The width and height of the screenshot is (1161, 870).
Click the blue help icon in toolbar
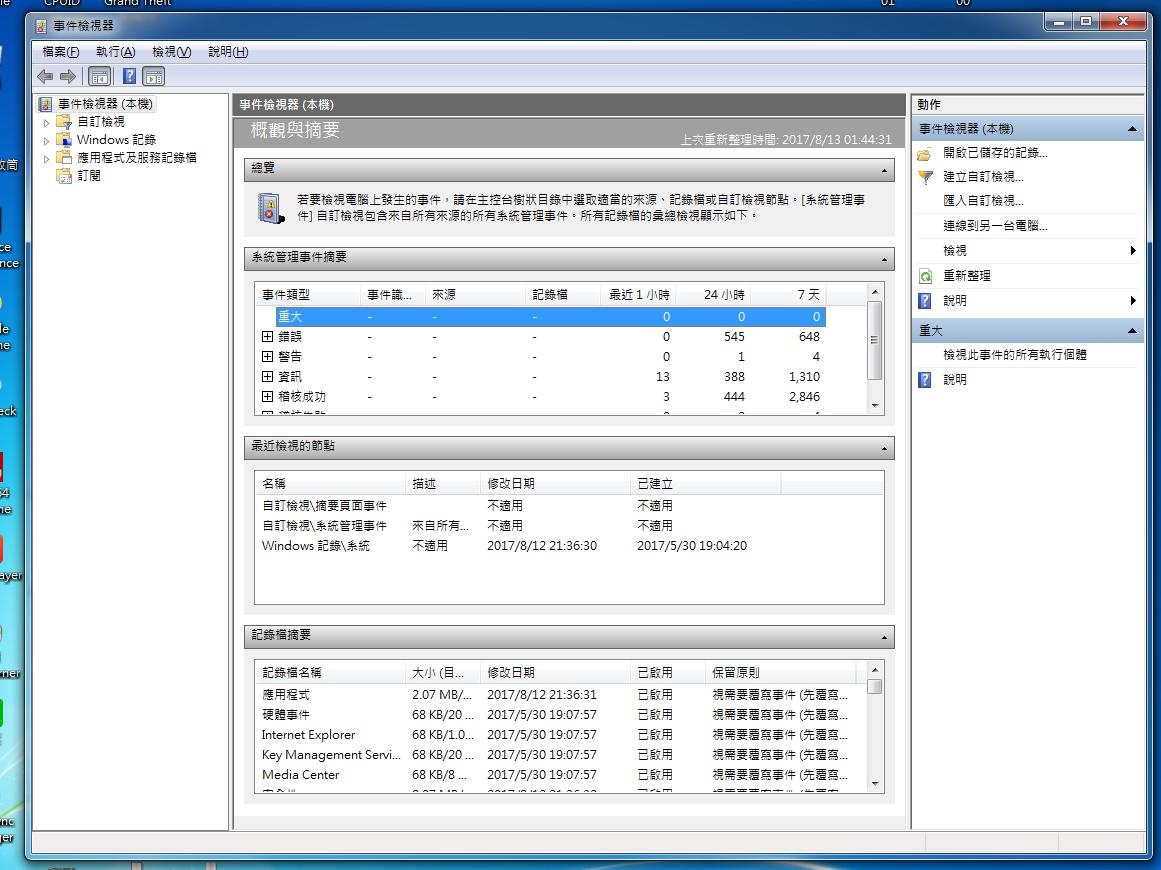129,76
